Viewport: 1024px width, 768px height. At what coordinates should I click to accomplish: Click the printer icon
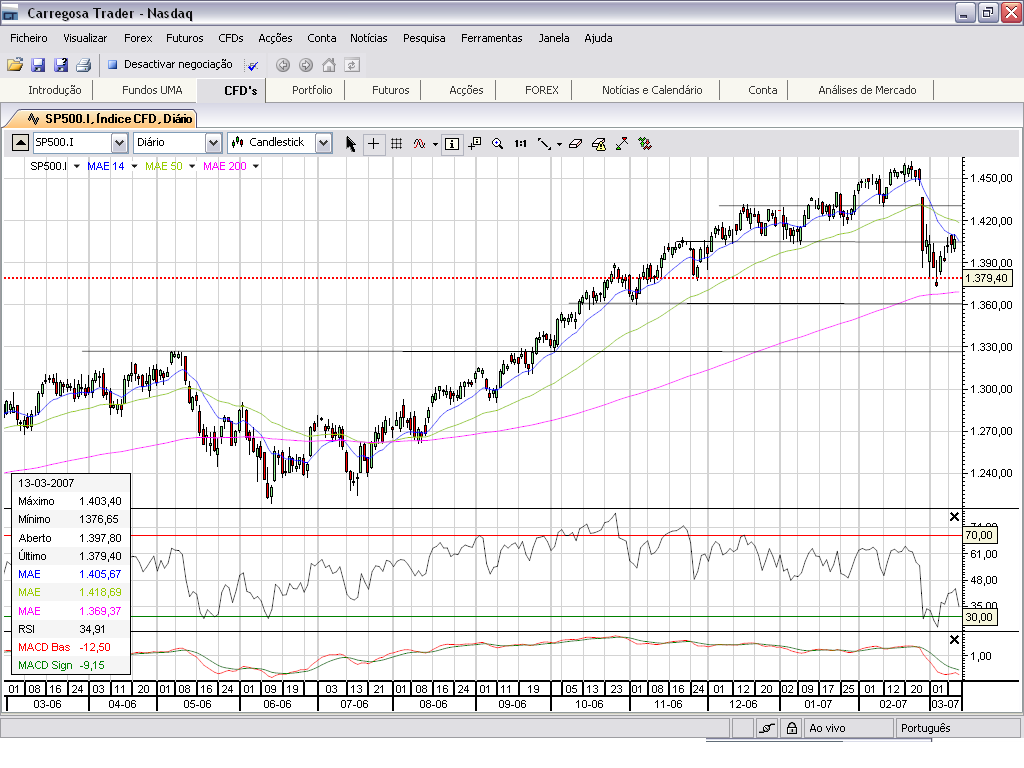click(83, 65)
